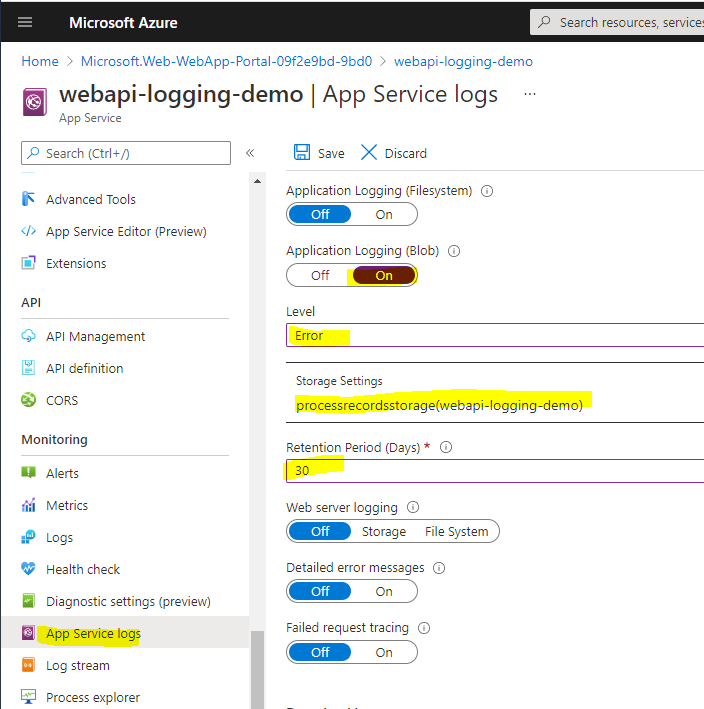Go to Home breadcrumb

point(40,61)
